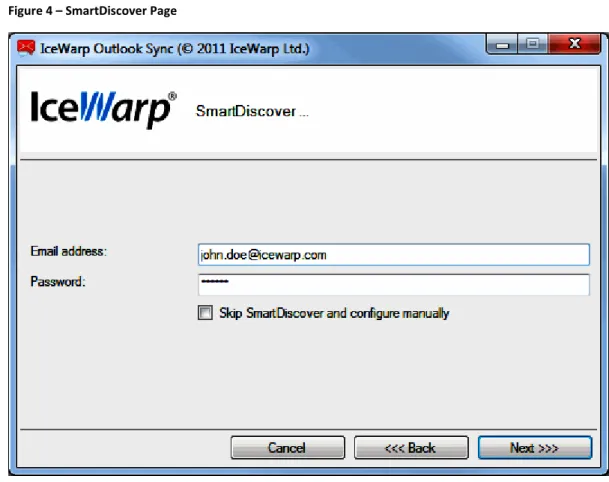
Task: Go back with the <<< Back button
Action: [411, 448]
